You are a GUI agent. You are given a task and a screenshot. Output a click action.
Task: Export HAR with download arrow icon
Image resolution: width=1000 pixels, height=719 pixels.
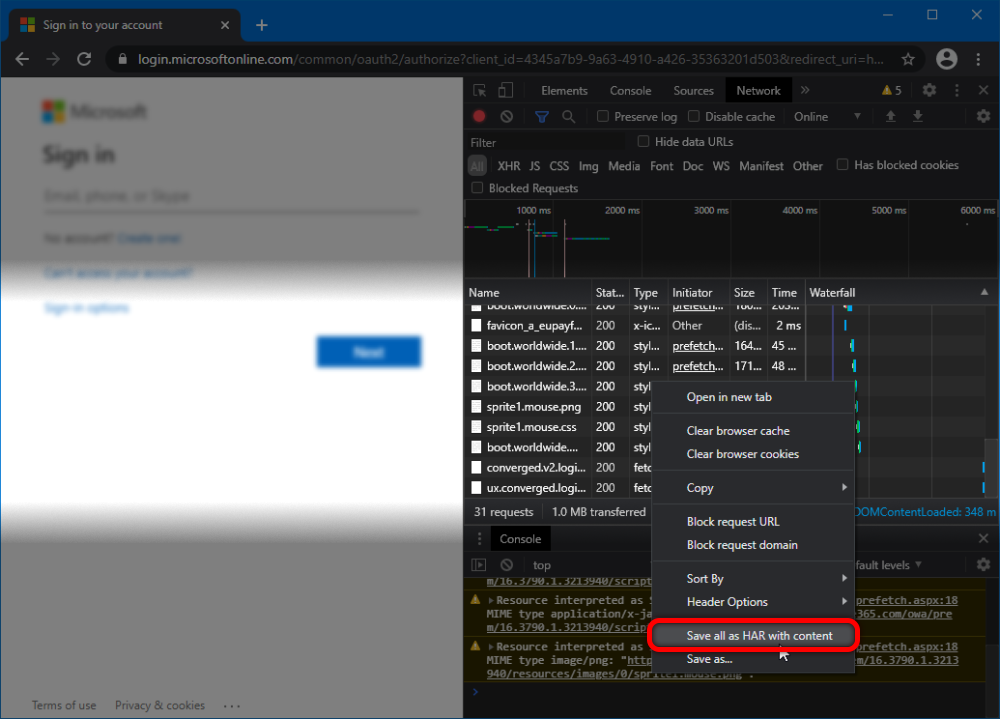click(x=918, y=116)
